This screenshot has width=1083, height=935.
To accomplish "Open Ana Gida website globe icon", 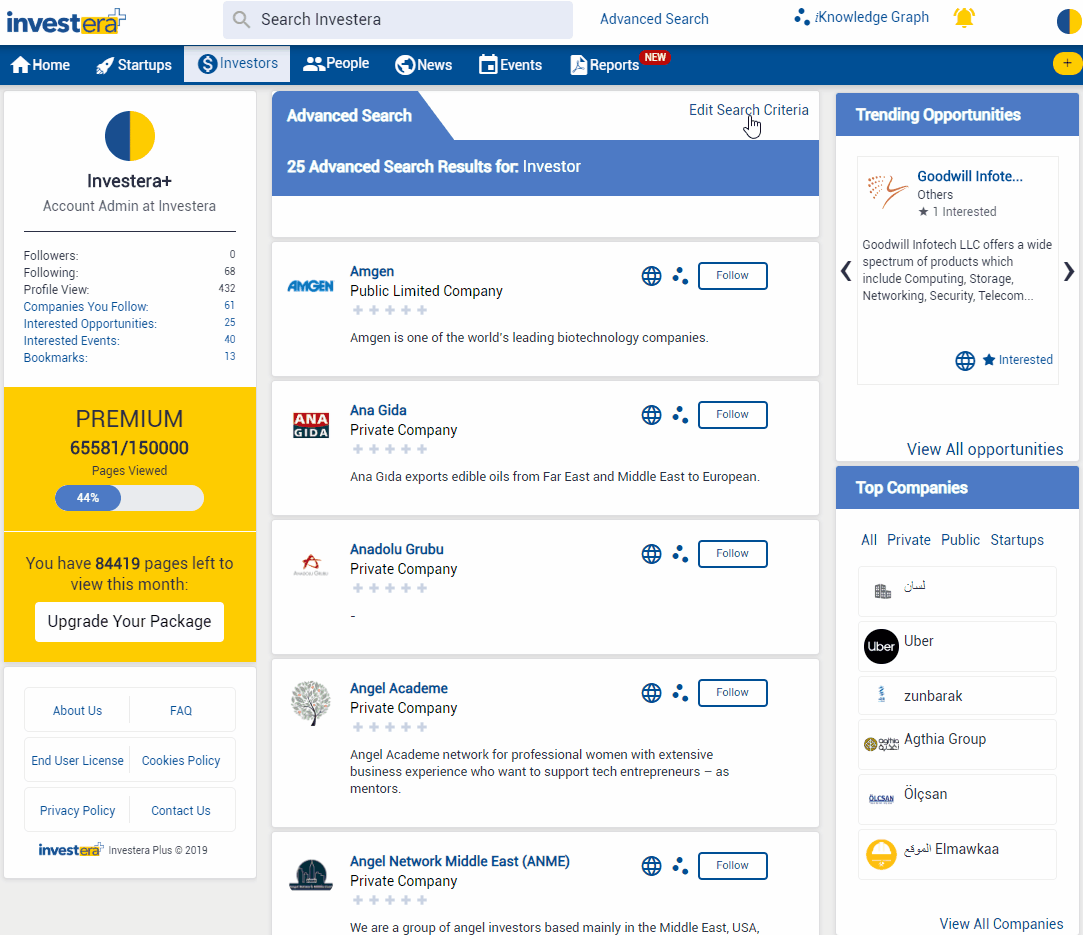I will pos(651,414).
